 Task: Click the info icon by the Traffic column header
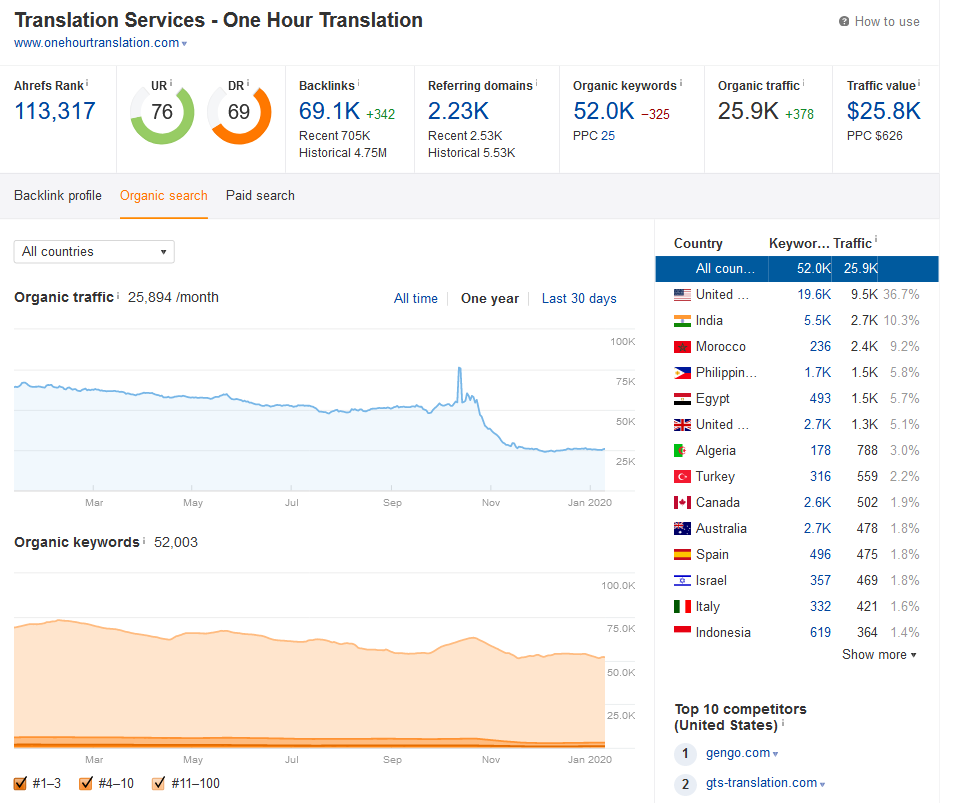click(x=876, y=240)
